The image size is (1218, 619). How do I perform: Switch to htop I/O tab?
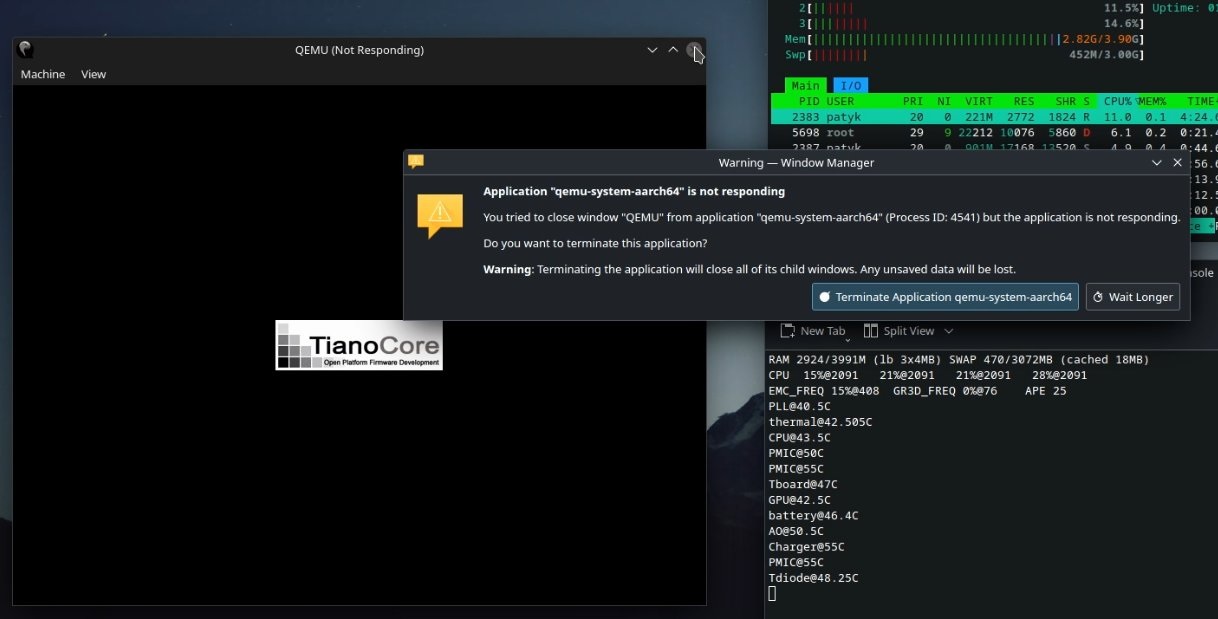851,86
